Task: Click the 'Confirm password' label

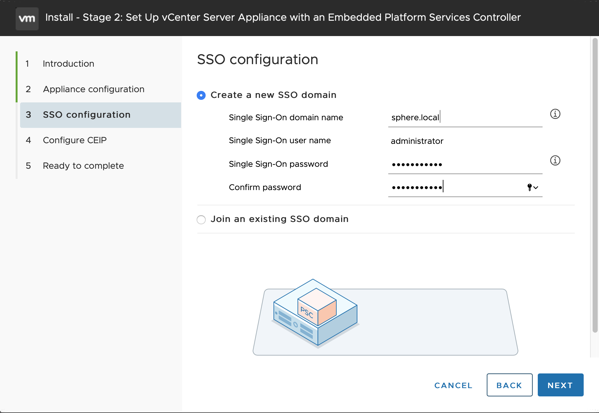Action: [265, 187]
